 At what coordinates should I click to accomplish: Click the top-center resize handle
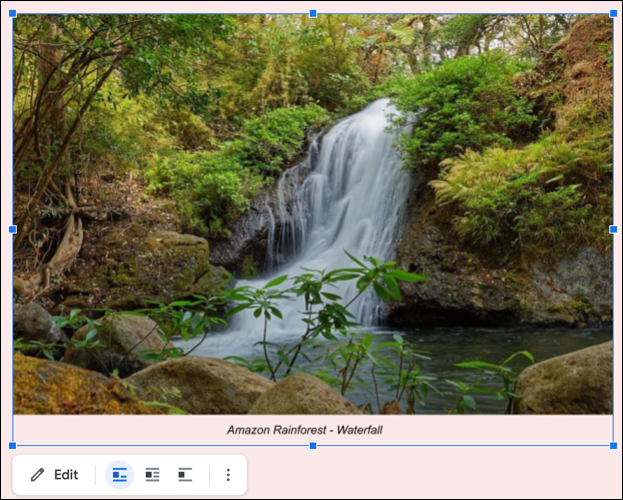[x=313, y=14]
